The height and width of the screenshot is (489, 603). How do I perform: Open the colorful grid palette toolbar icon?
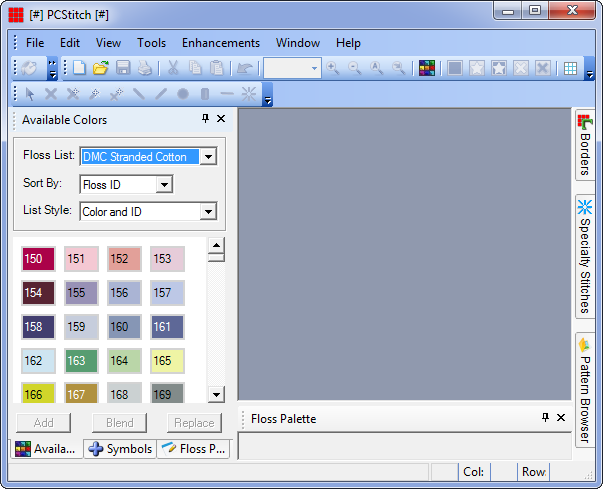pyautogui.click(x=427, y=68)
